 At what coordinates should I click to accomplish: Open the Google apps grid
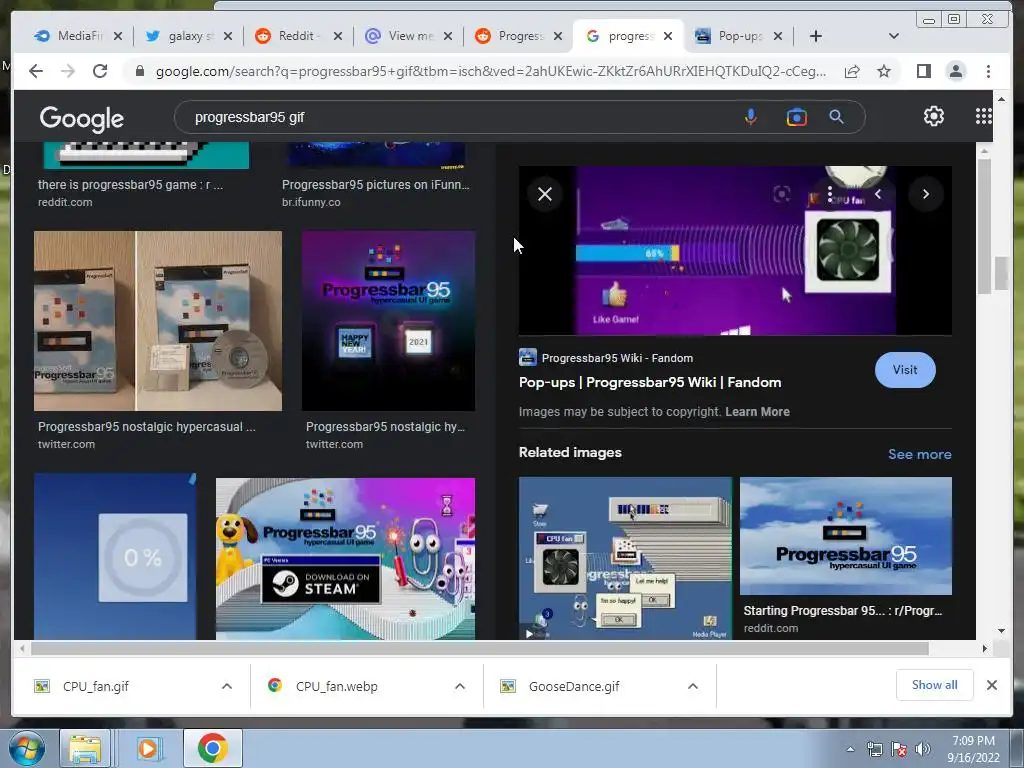click(984, 116)
